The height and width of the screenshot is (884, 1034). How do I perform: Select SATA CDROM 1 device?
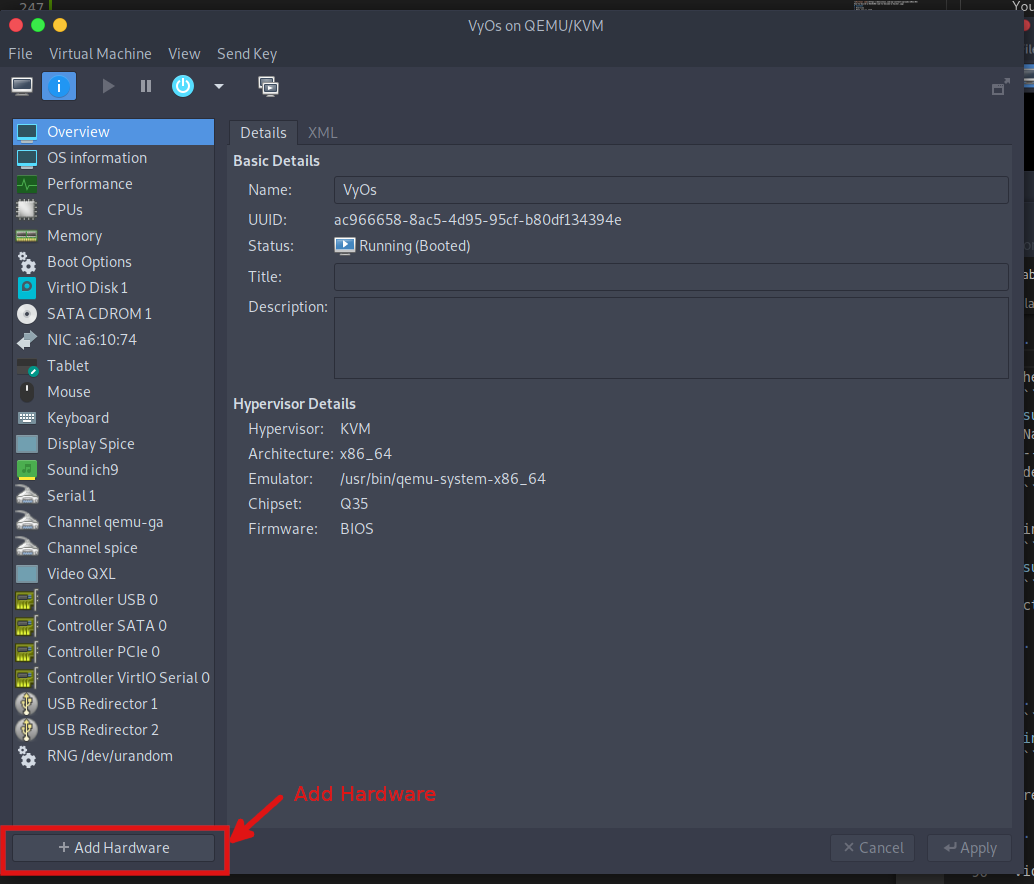click(113, 314)
